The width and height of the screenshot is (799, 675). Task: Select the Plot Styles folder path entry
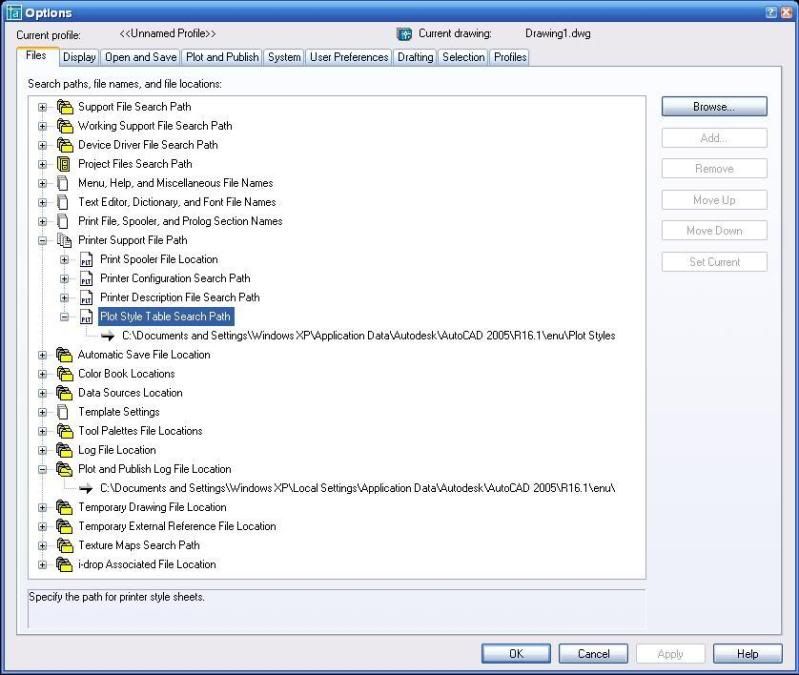coord(368,336)
